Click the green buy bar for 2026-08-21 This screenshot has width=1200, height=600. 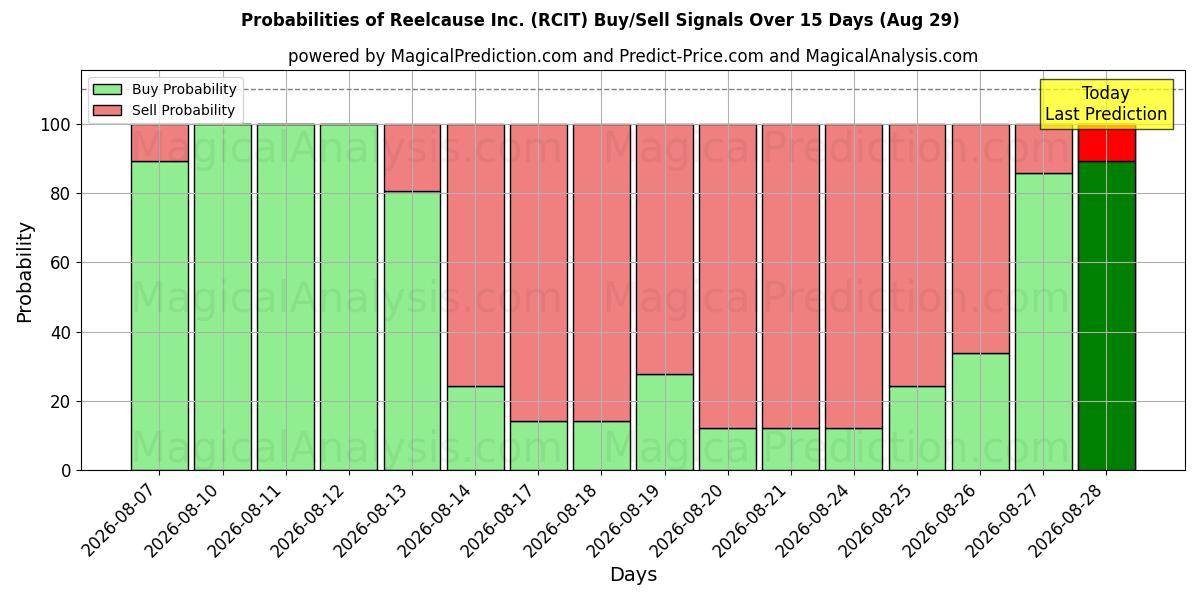click(x=791, y=449)
